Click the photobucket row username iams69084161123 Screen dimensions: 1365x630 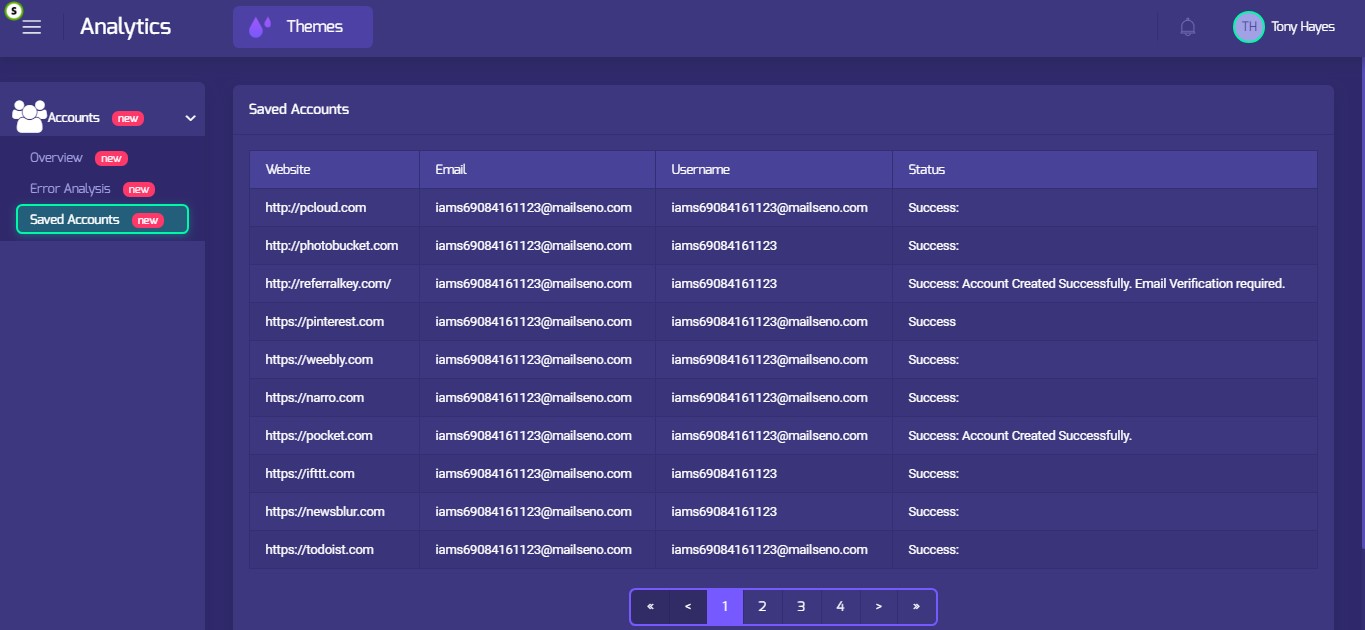[724, 246]
